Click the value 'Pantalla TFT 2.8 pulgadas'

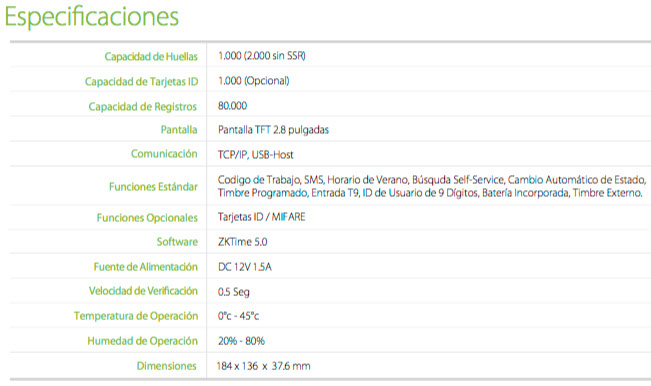click(273, 130)
